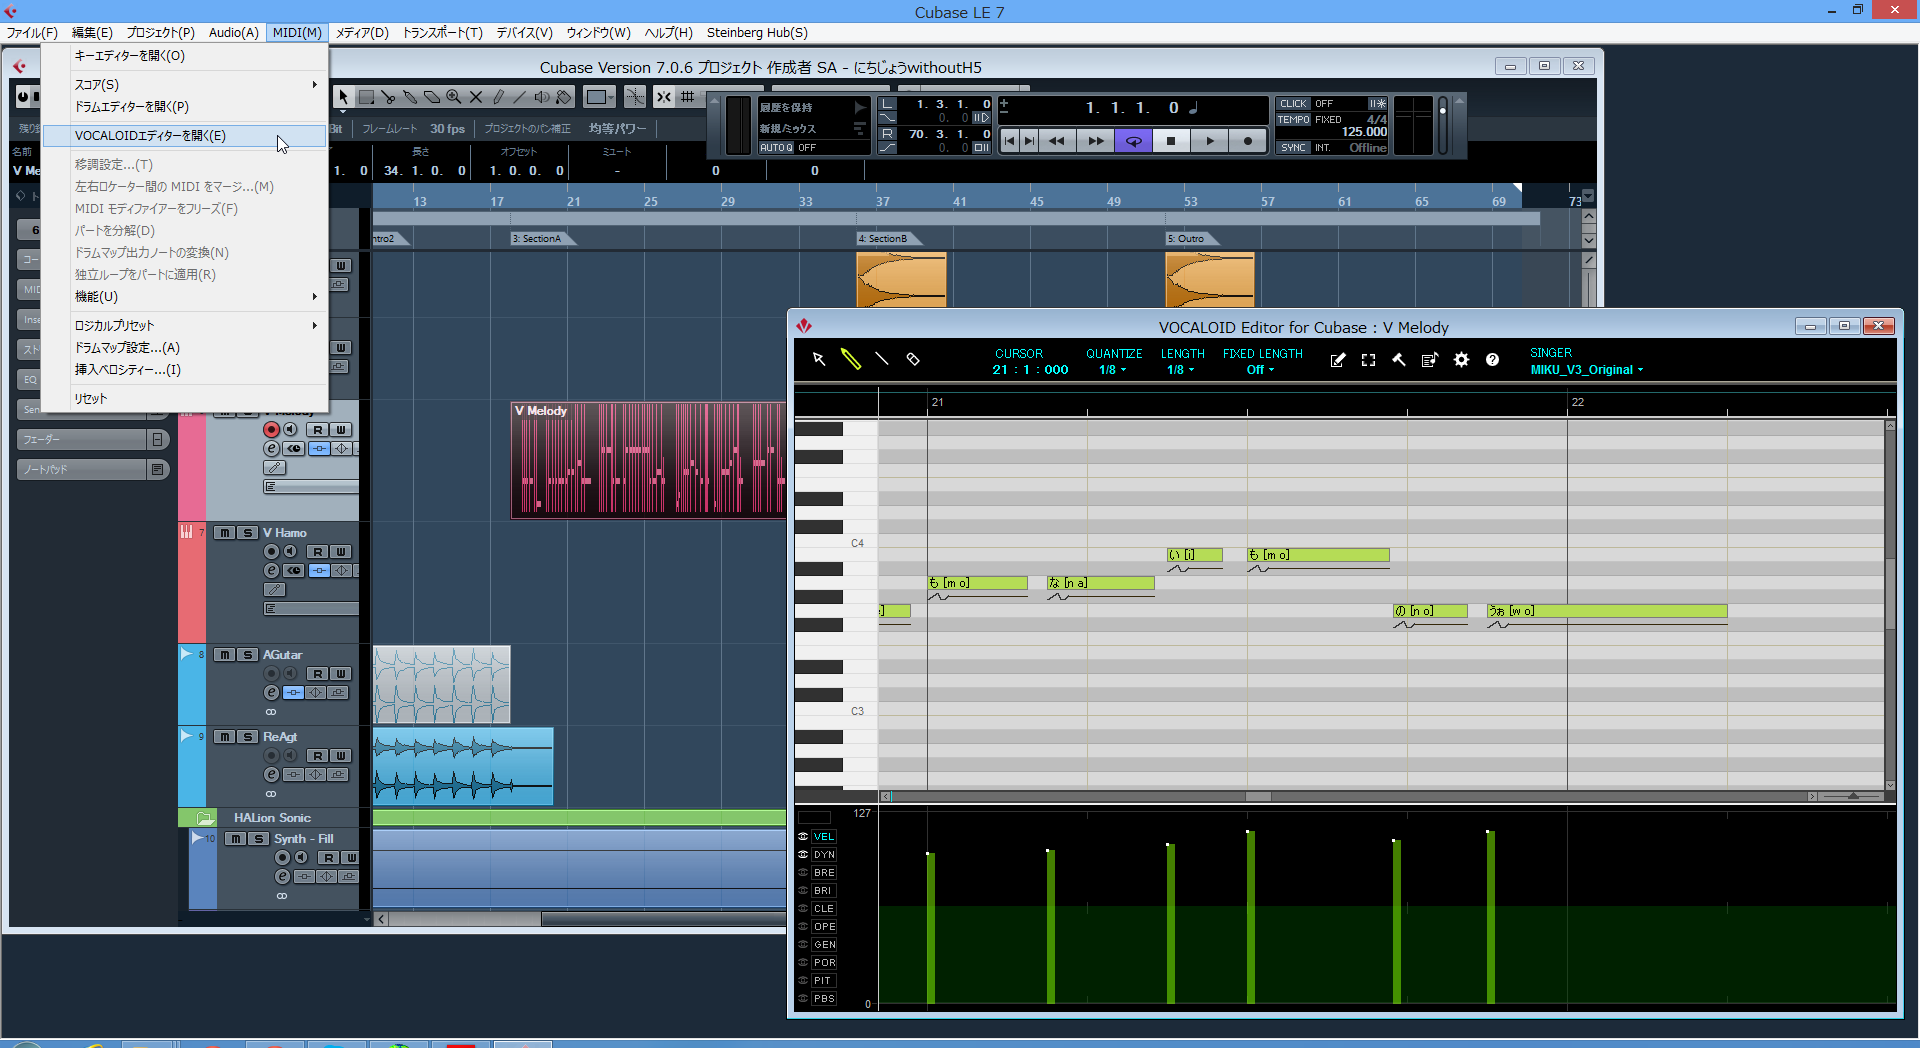The width and height of the screenshot is (1920, 1048).
Task: Expand the スコア(S) submenu
Action: [185, 85]
